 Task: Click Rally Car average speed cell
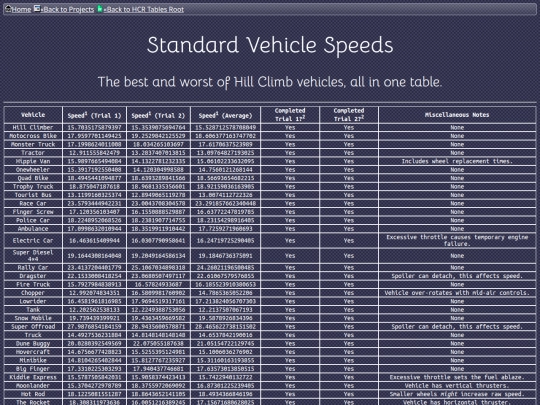click(225, 268)
